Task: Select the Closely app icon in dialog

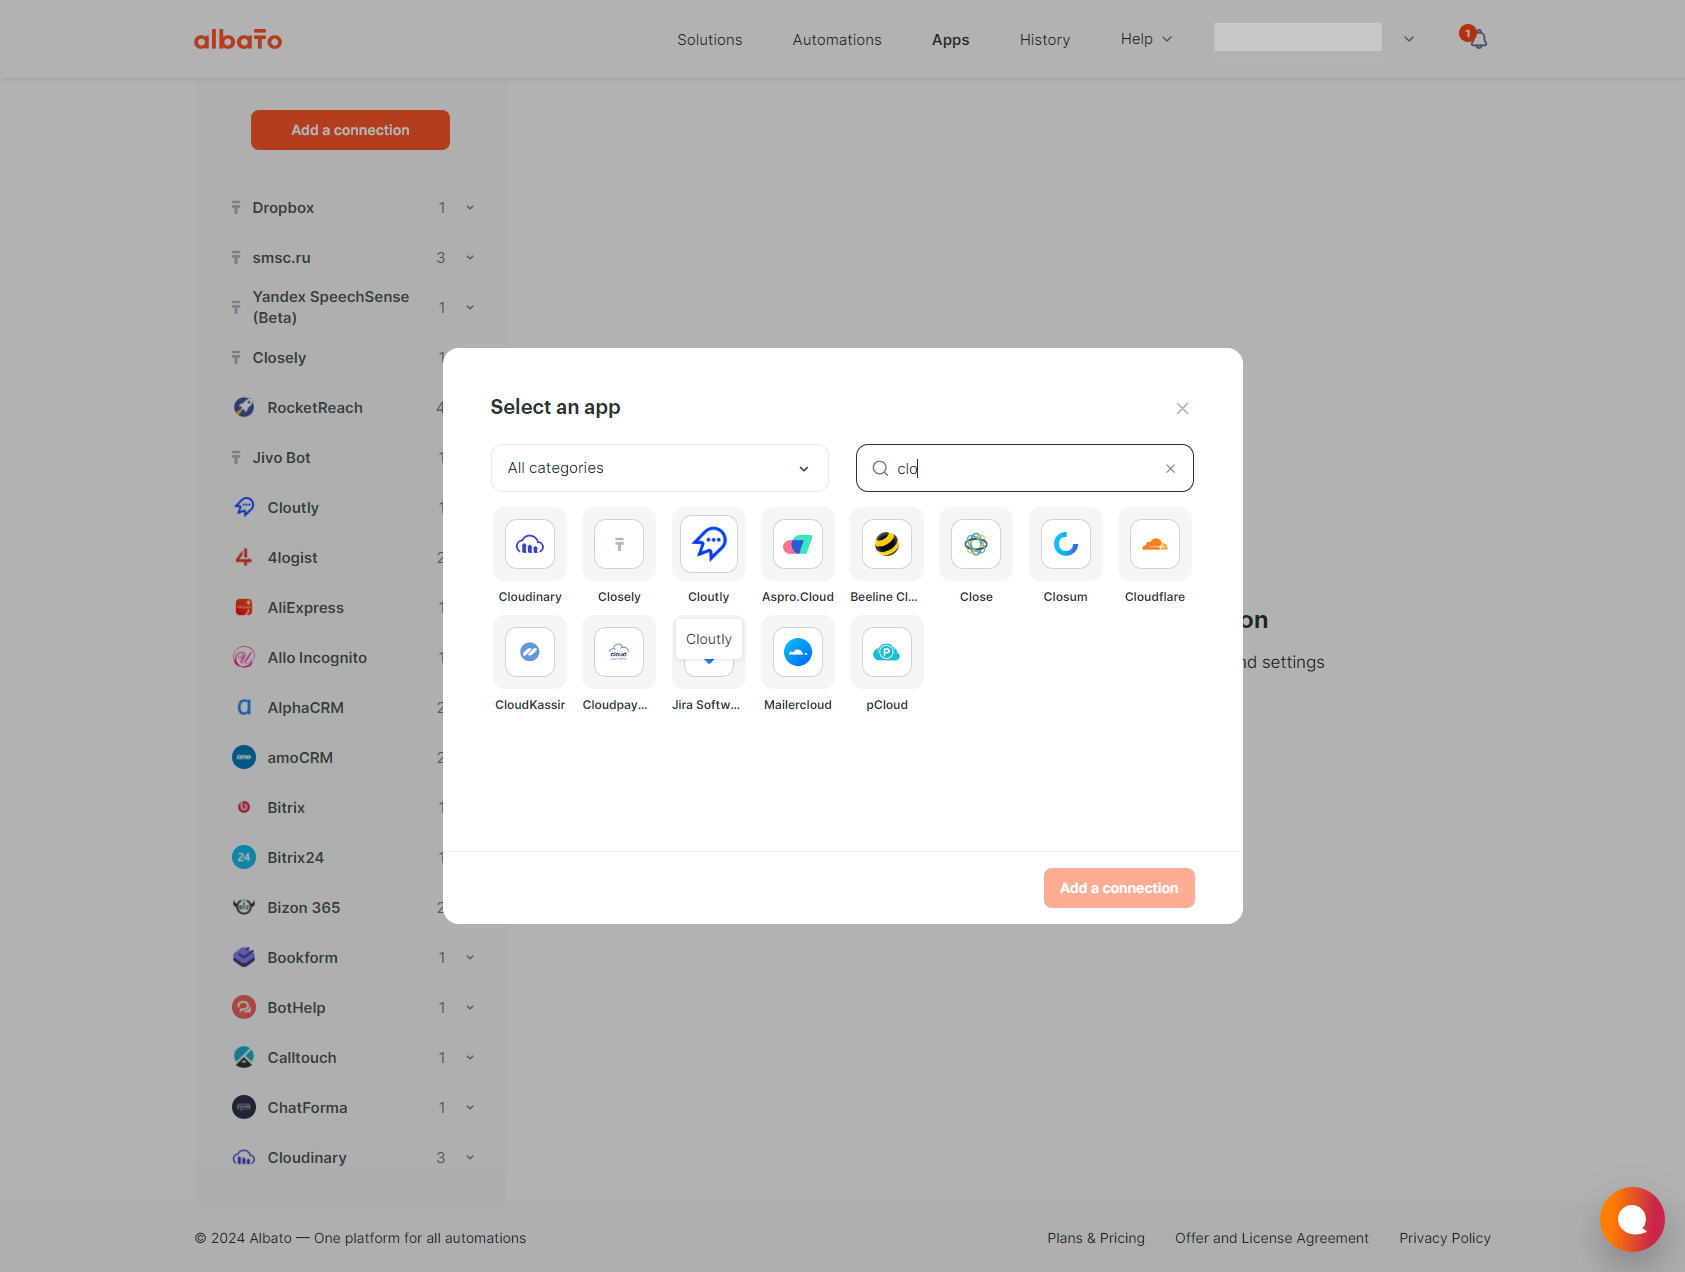Action: tap(619, 544)
